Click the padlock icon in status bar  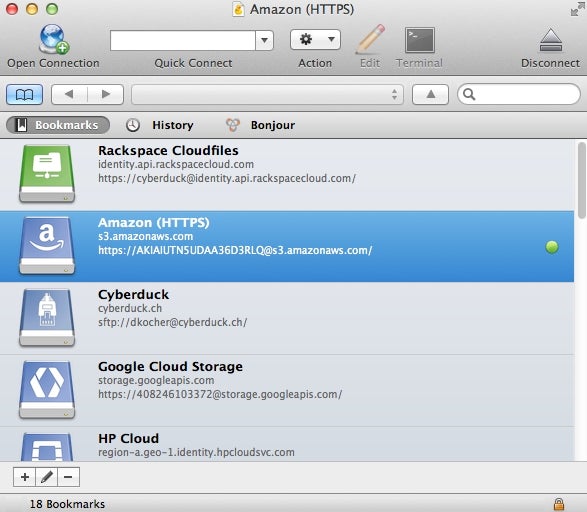559,504
